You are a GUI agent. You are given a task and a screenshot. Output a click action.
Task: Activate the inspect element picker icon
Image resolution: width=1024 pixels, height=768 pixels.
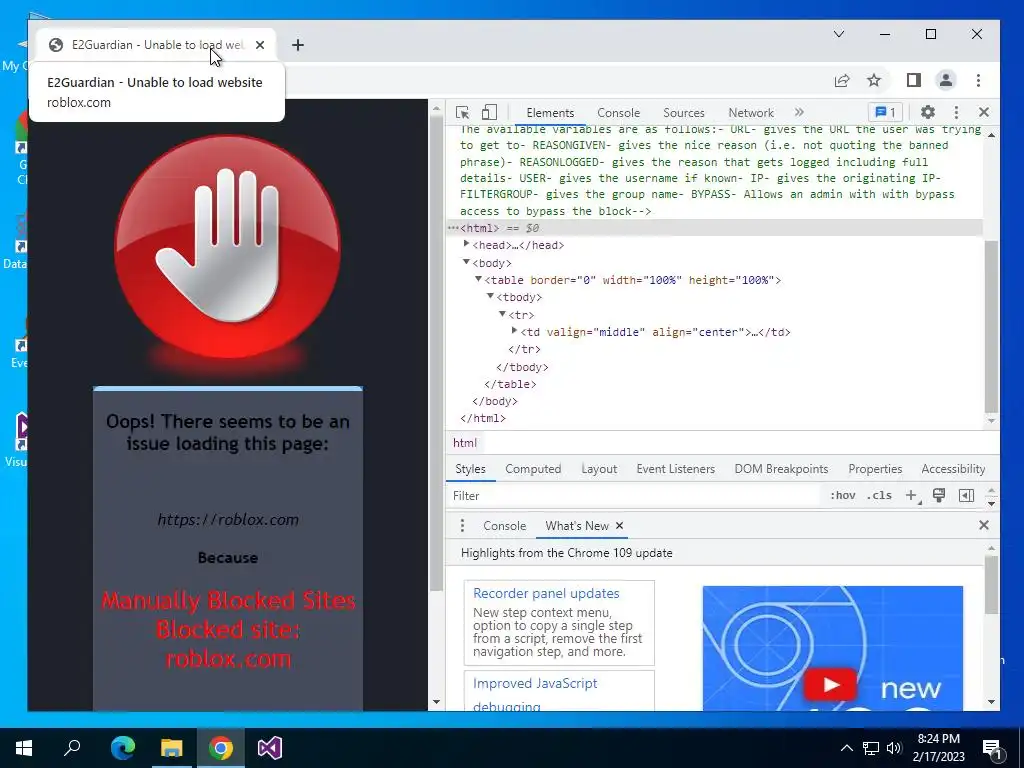click(x=462, y=112)
